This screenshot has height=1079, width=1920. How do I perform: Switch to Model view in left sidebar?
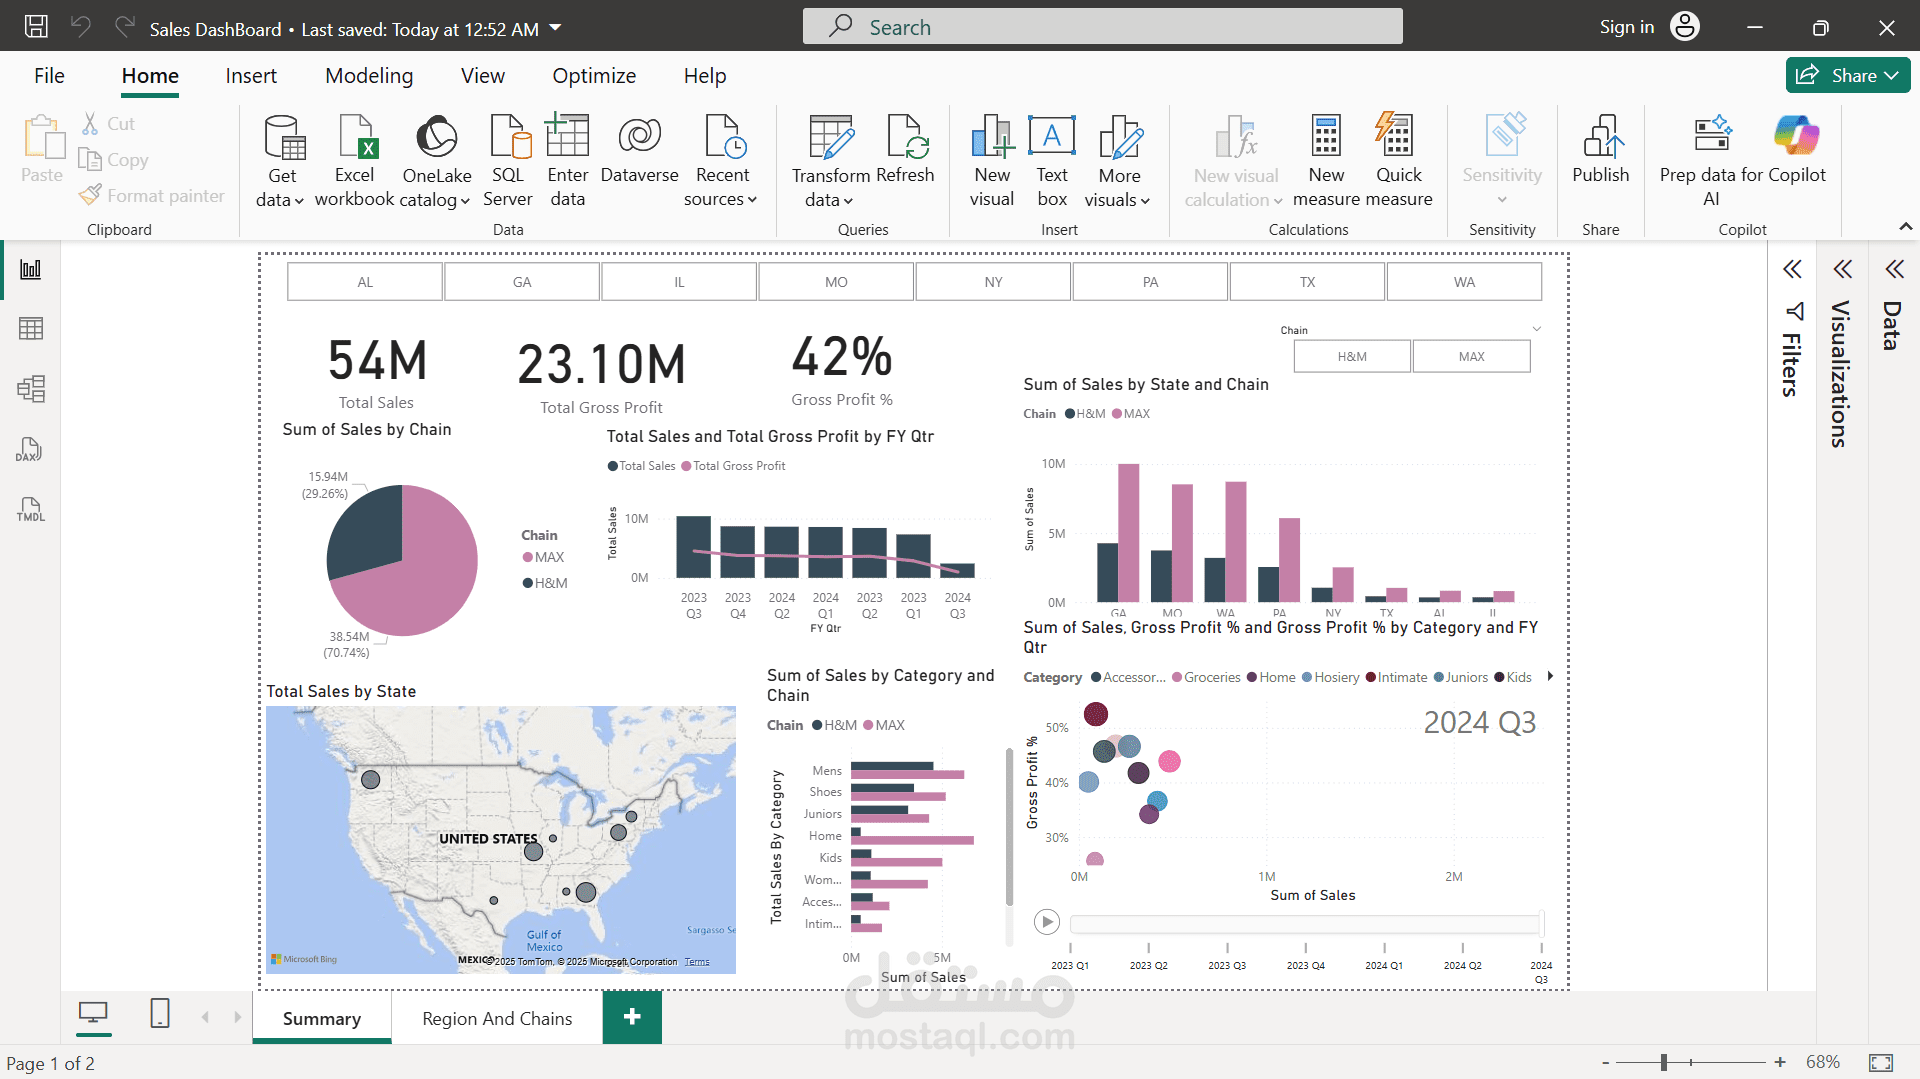[30, 389]
